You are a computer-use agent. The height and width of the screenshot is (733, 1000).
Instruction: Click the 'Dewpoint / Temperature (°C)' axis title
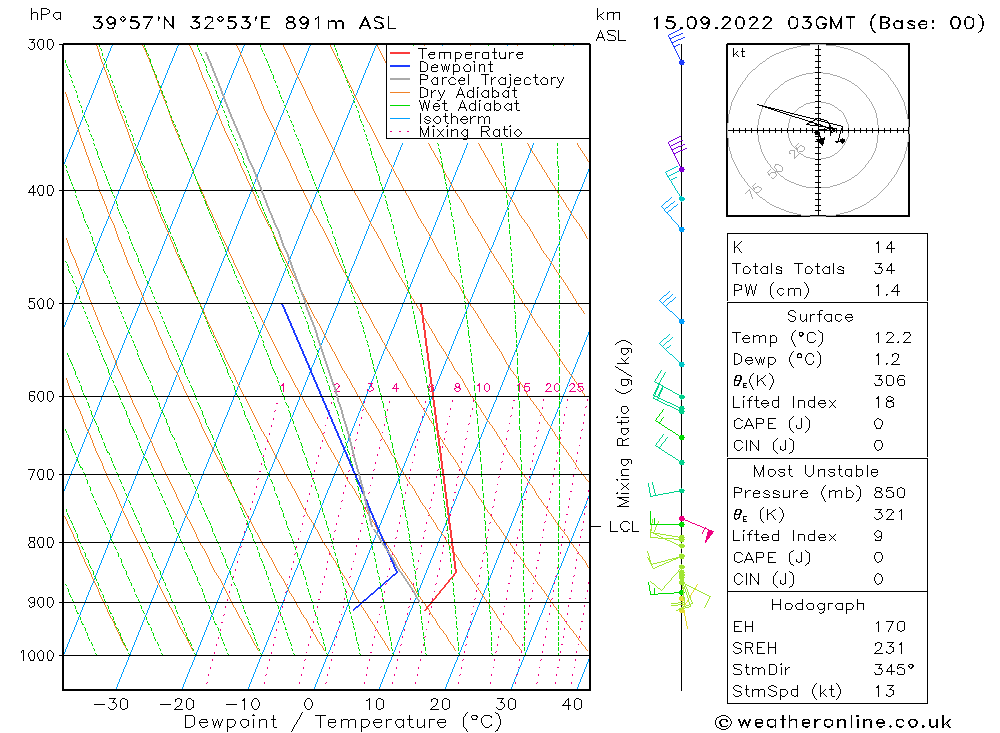(342, 722)
